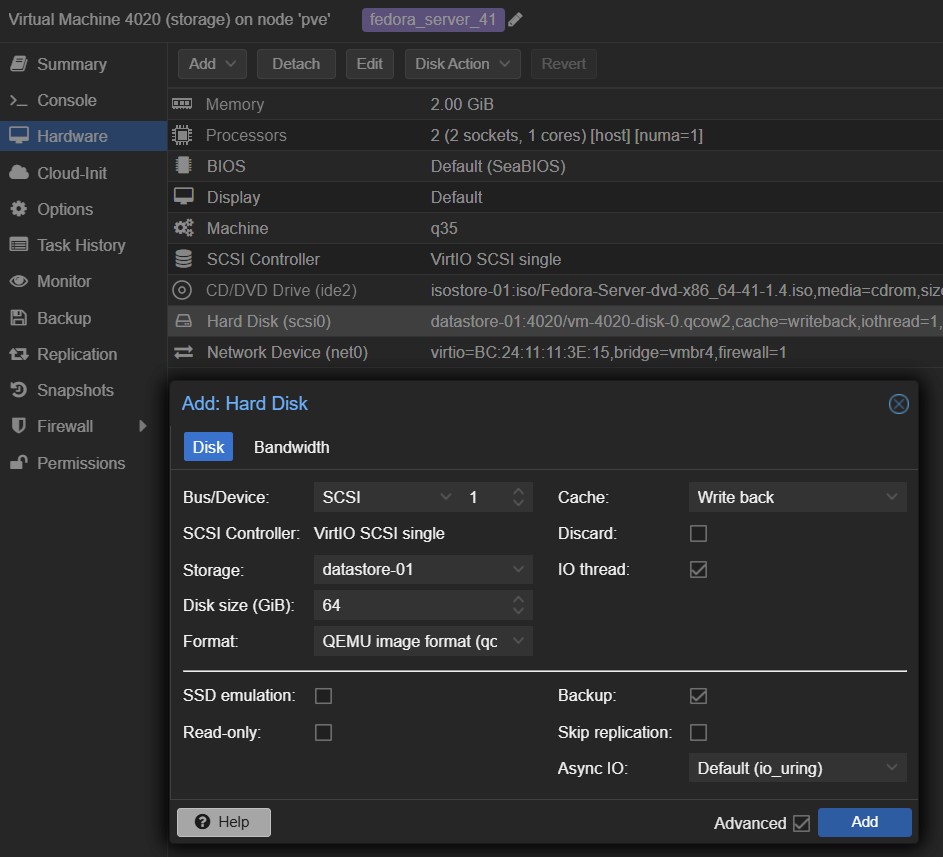Uncheck the IO thread checkbox

coord(698,569)
